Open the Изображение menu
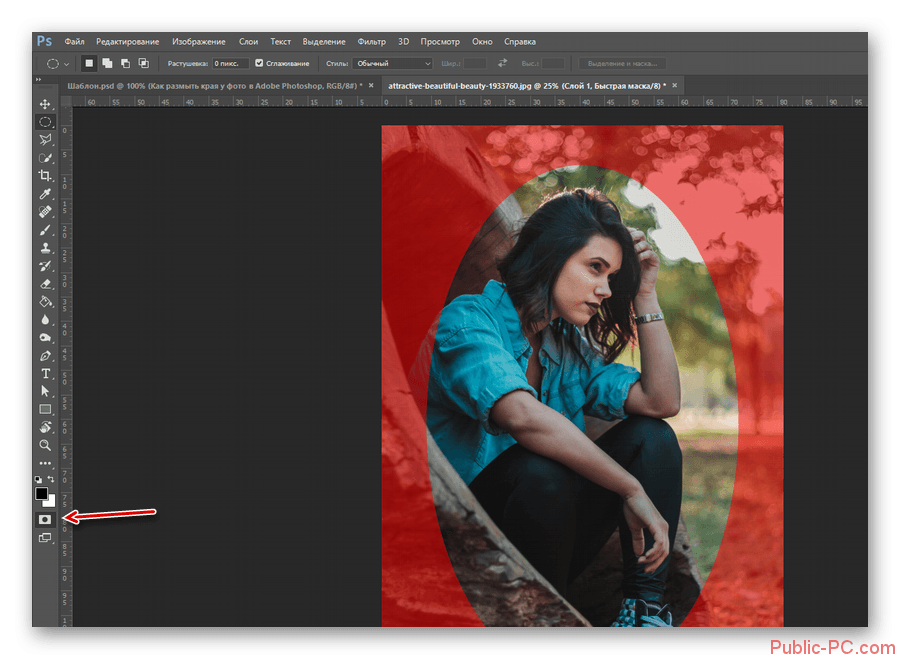This screenshot has width=900, height=659. 199,41
